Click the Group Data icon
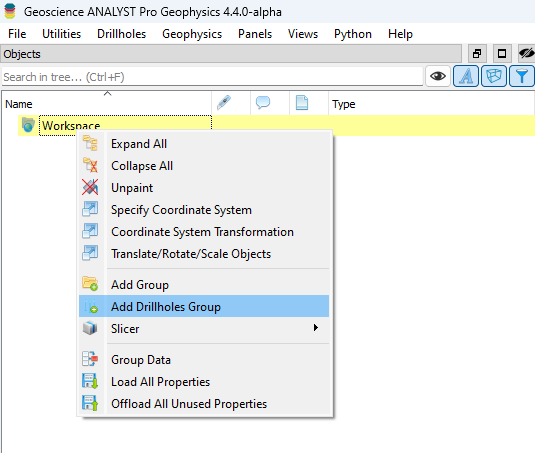This screenshot has width=535, height=453. (x=90, y=359)
